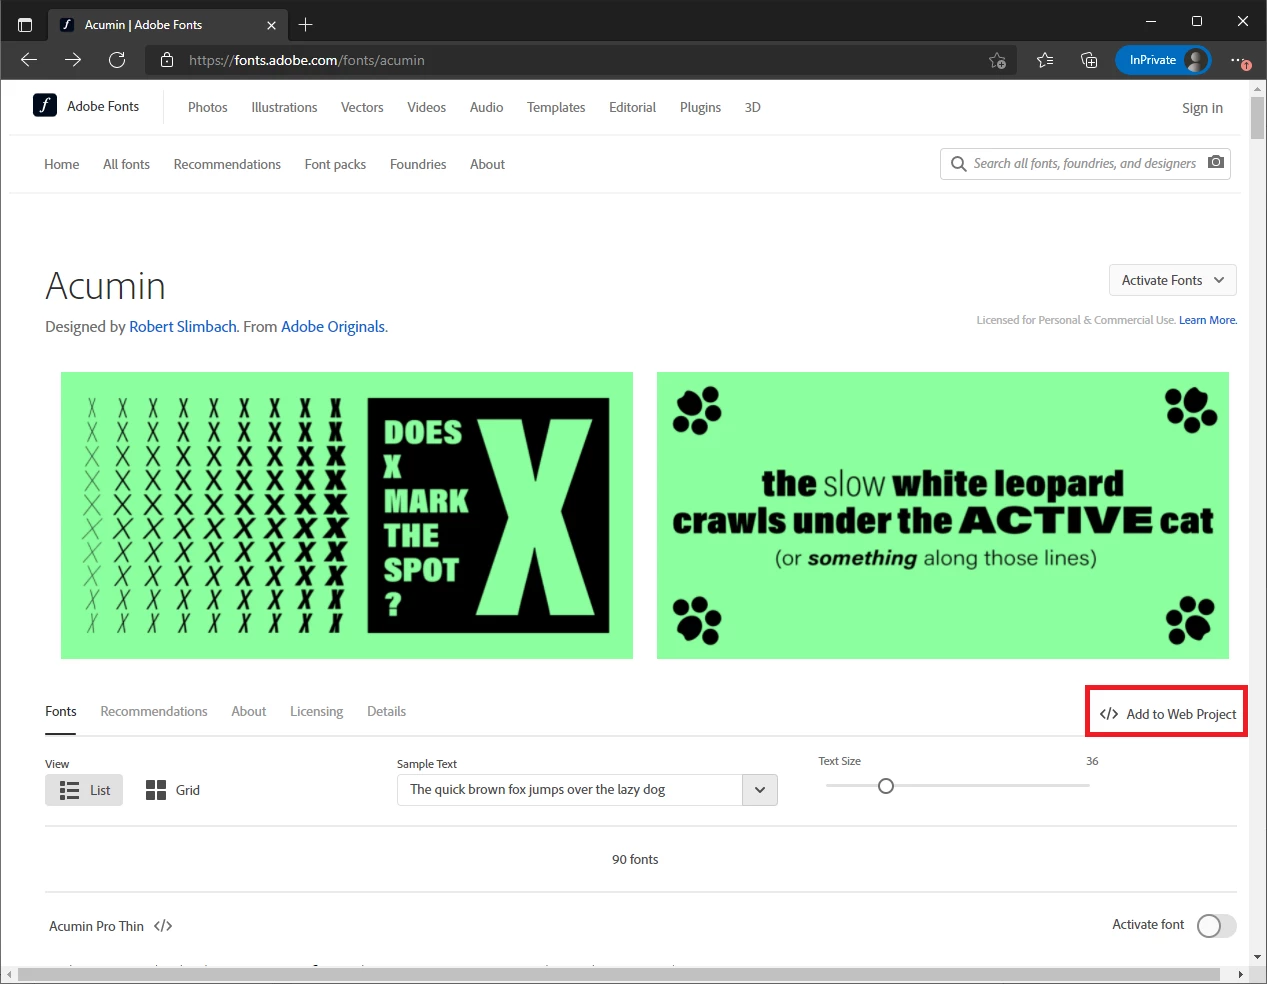
Task: Click the Sign in link
Action: point(1202,108)
